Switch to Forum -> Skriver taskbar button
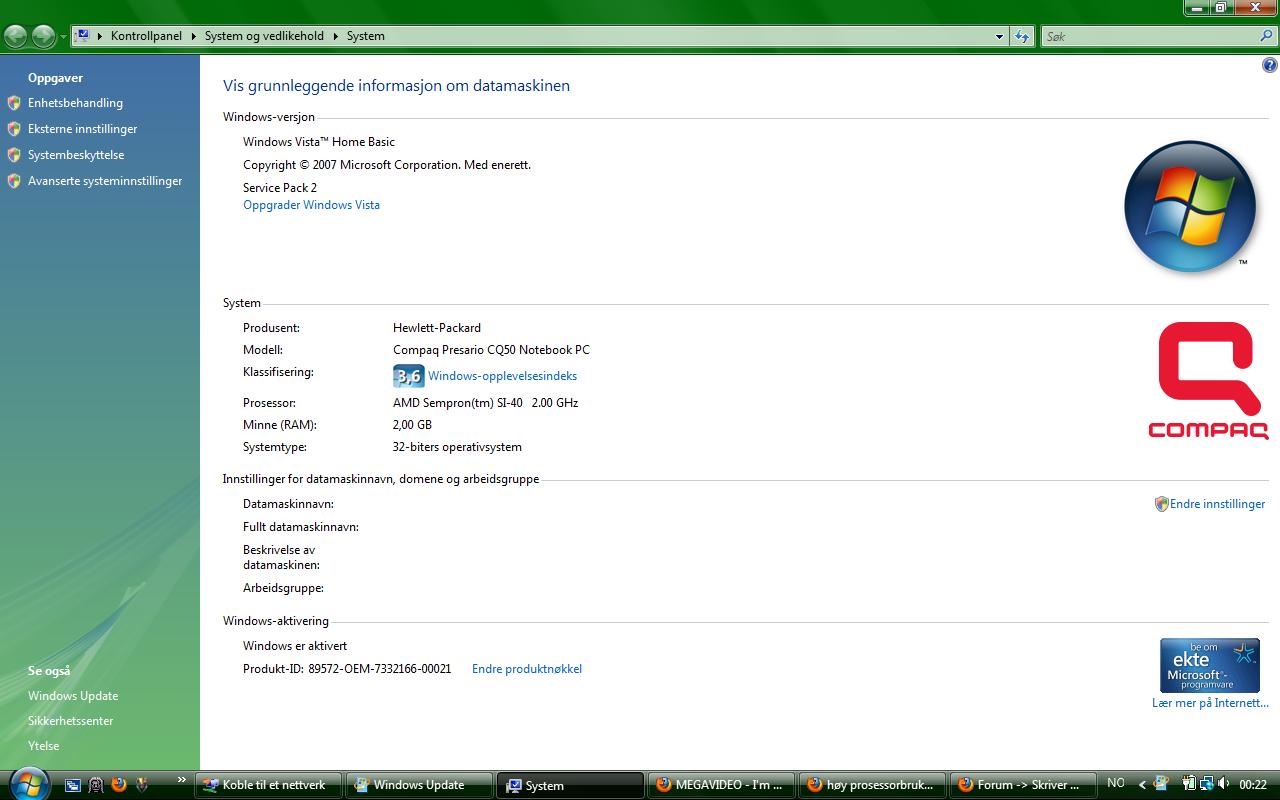1280x800 pixels. pos(1022,785)
